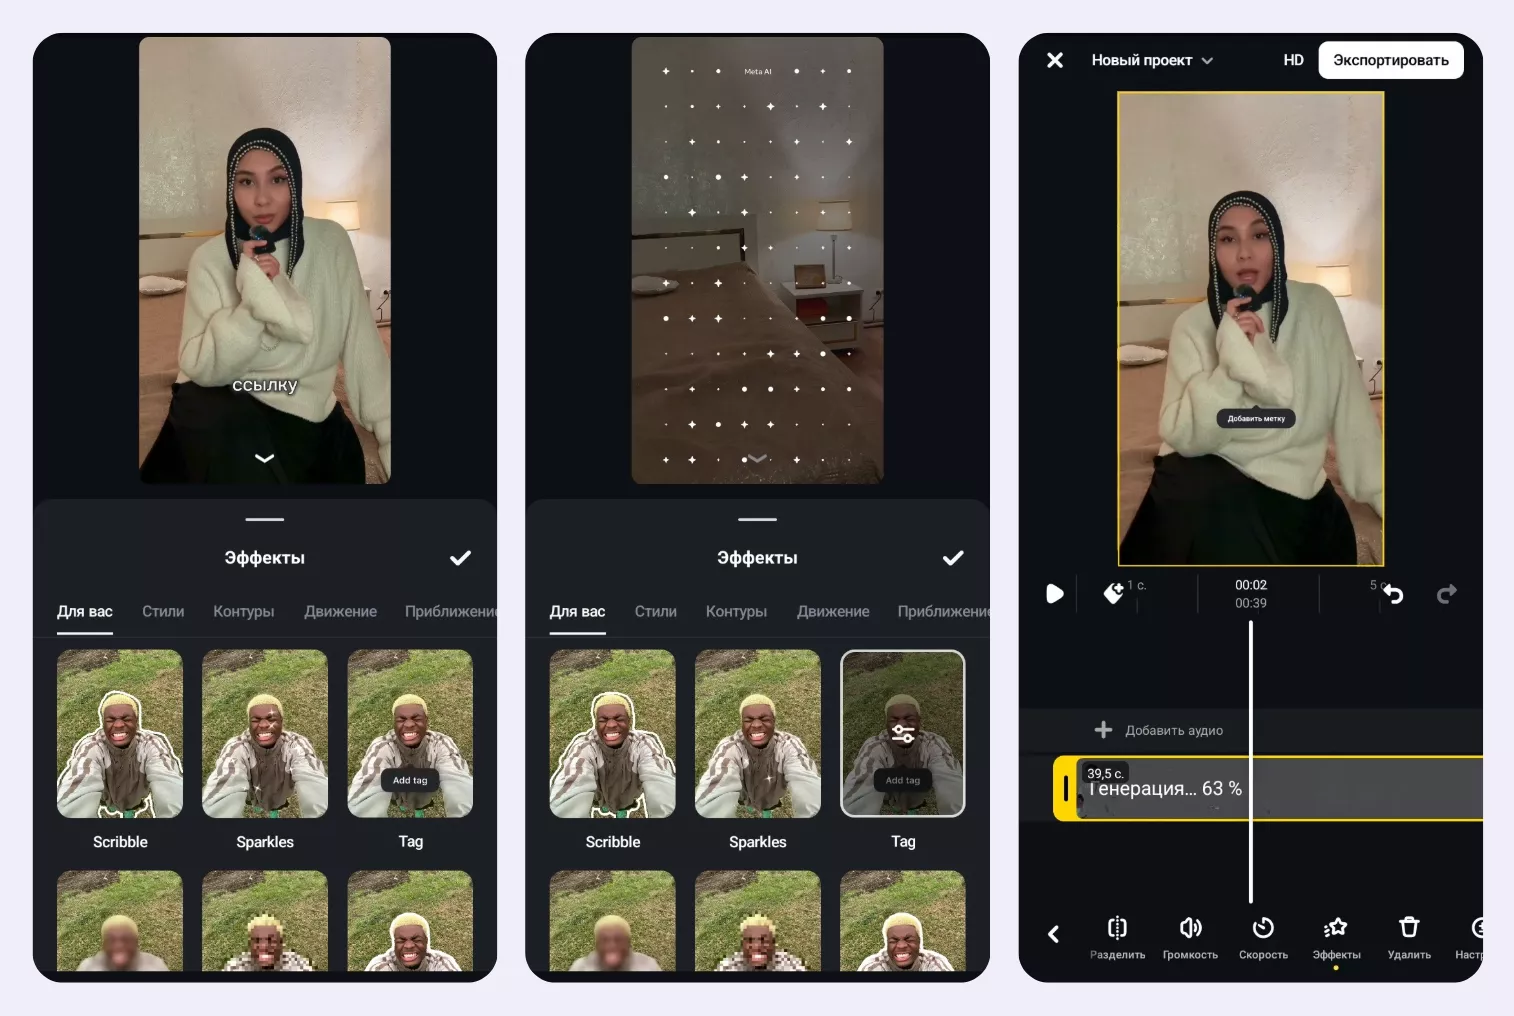Image resolution: width=1514 pixels, height=1016 pixels.
Task: Open adjustment settings on the selected Tag effect
Action: 903,734
